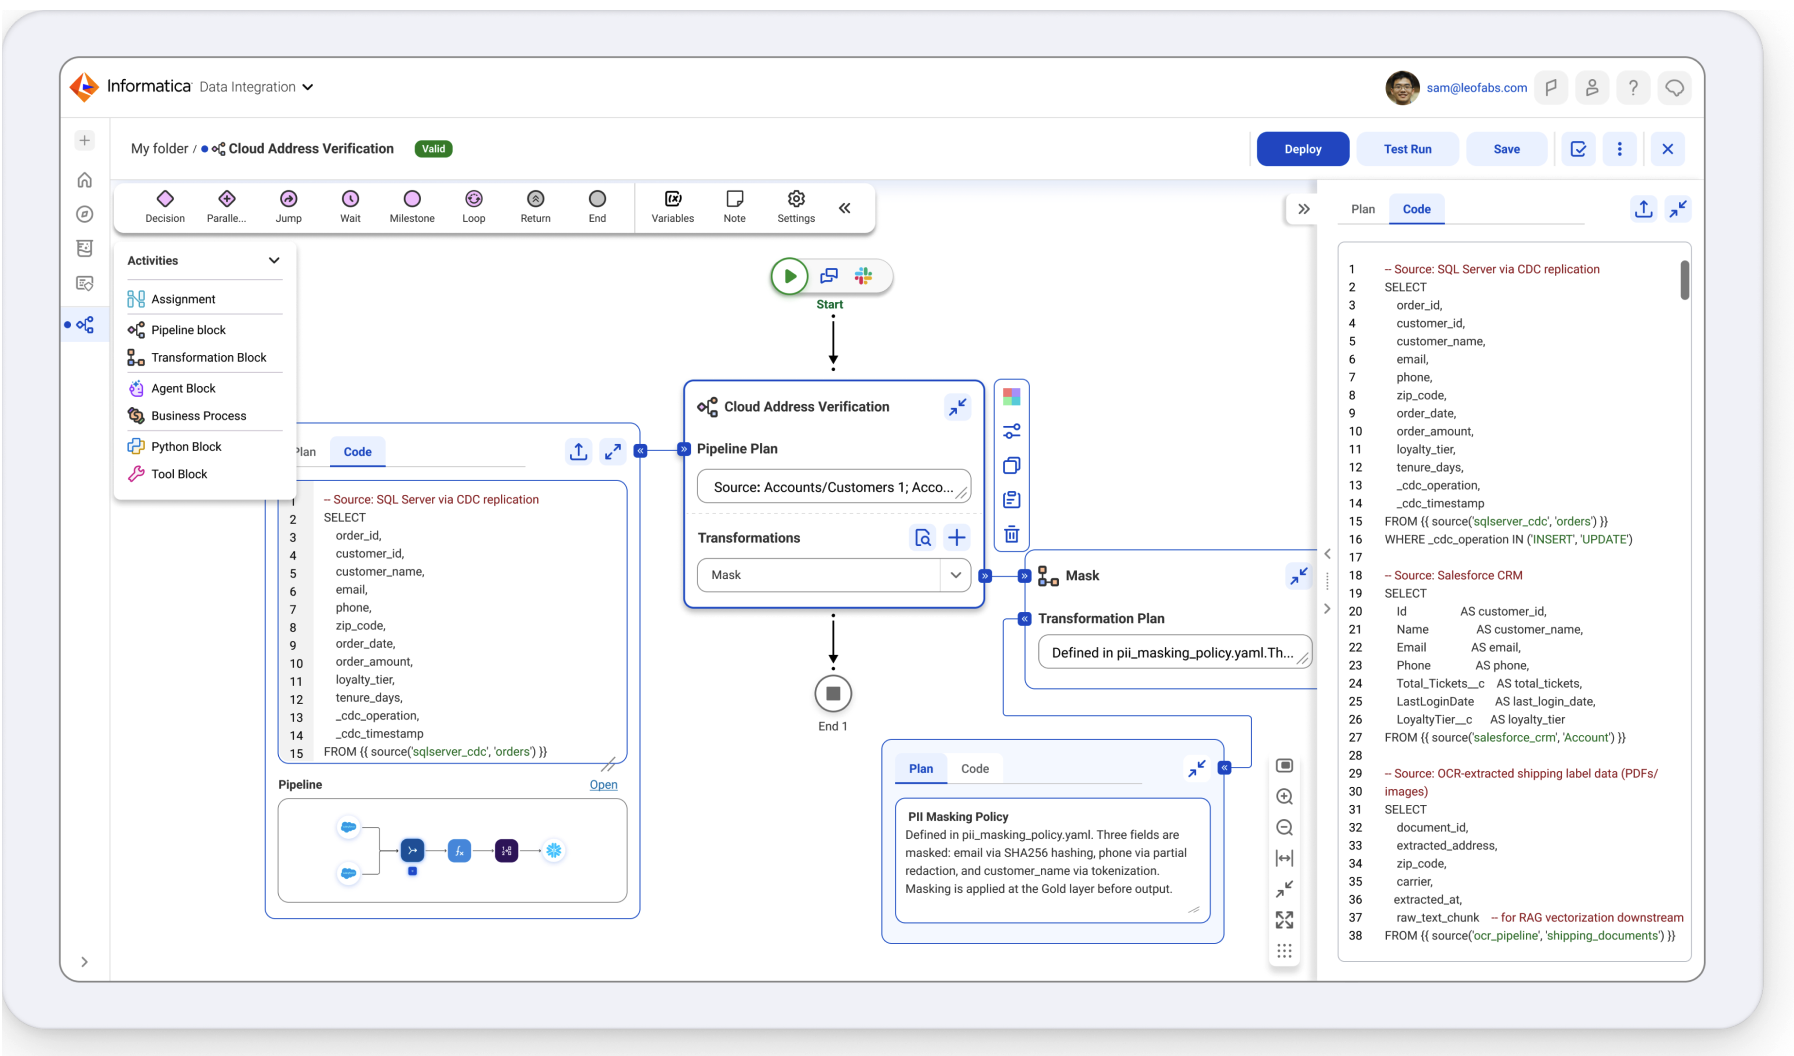
Task: Select the Loop step tool
Action: point(474,207)
